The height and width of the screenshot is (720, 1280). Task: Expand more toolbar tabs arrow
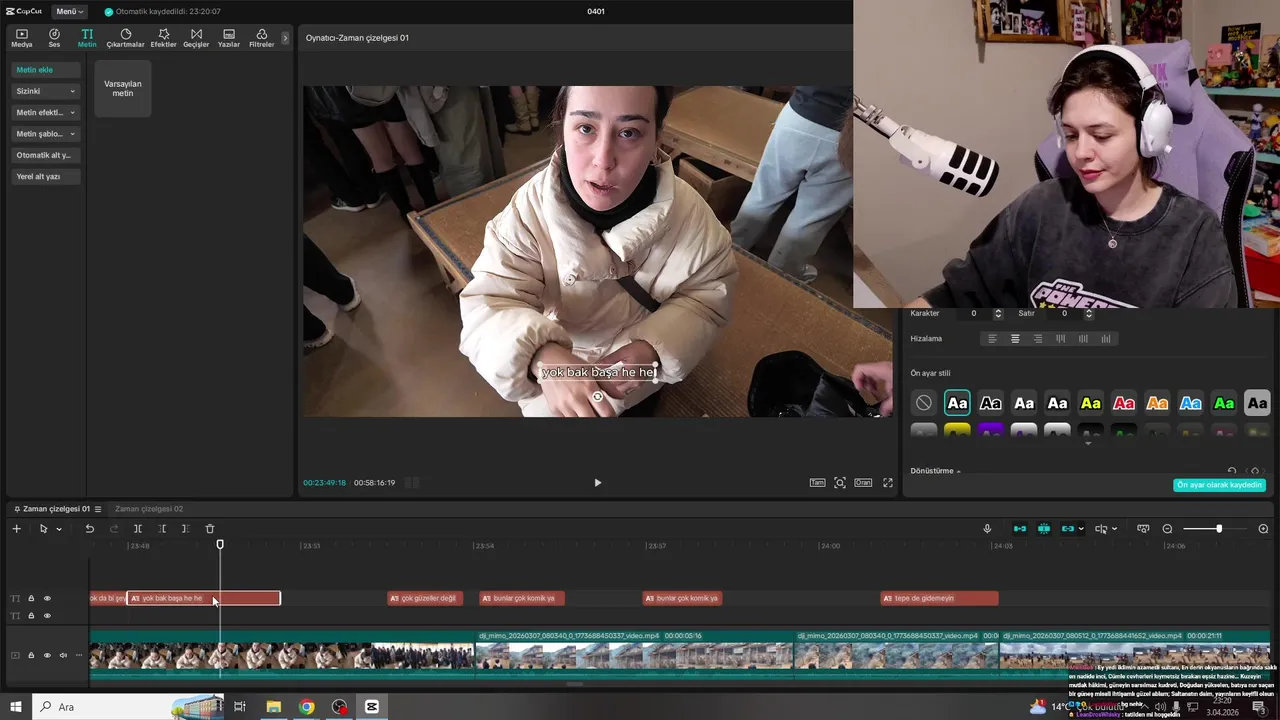285,38
